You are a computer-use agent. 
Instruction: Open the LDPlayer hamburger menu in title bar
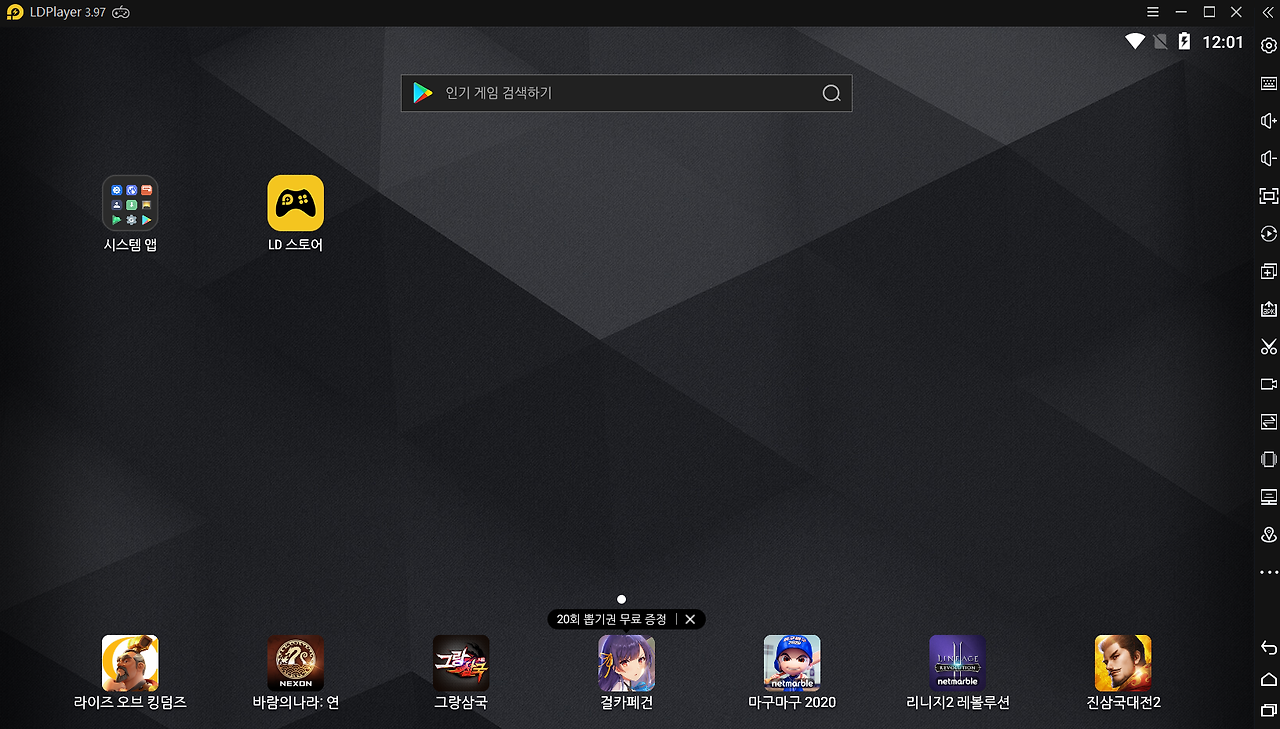(x=1153, y=12)
